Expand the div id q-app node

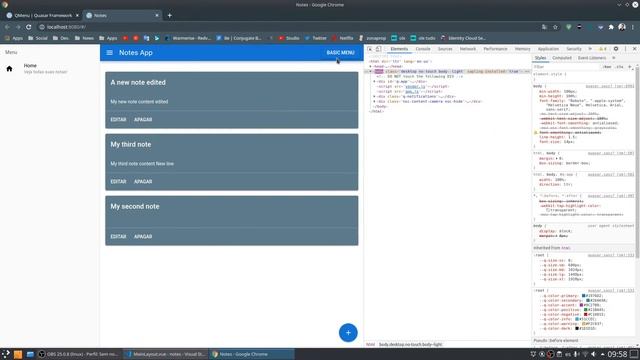tap(374, 82)
